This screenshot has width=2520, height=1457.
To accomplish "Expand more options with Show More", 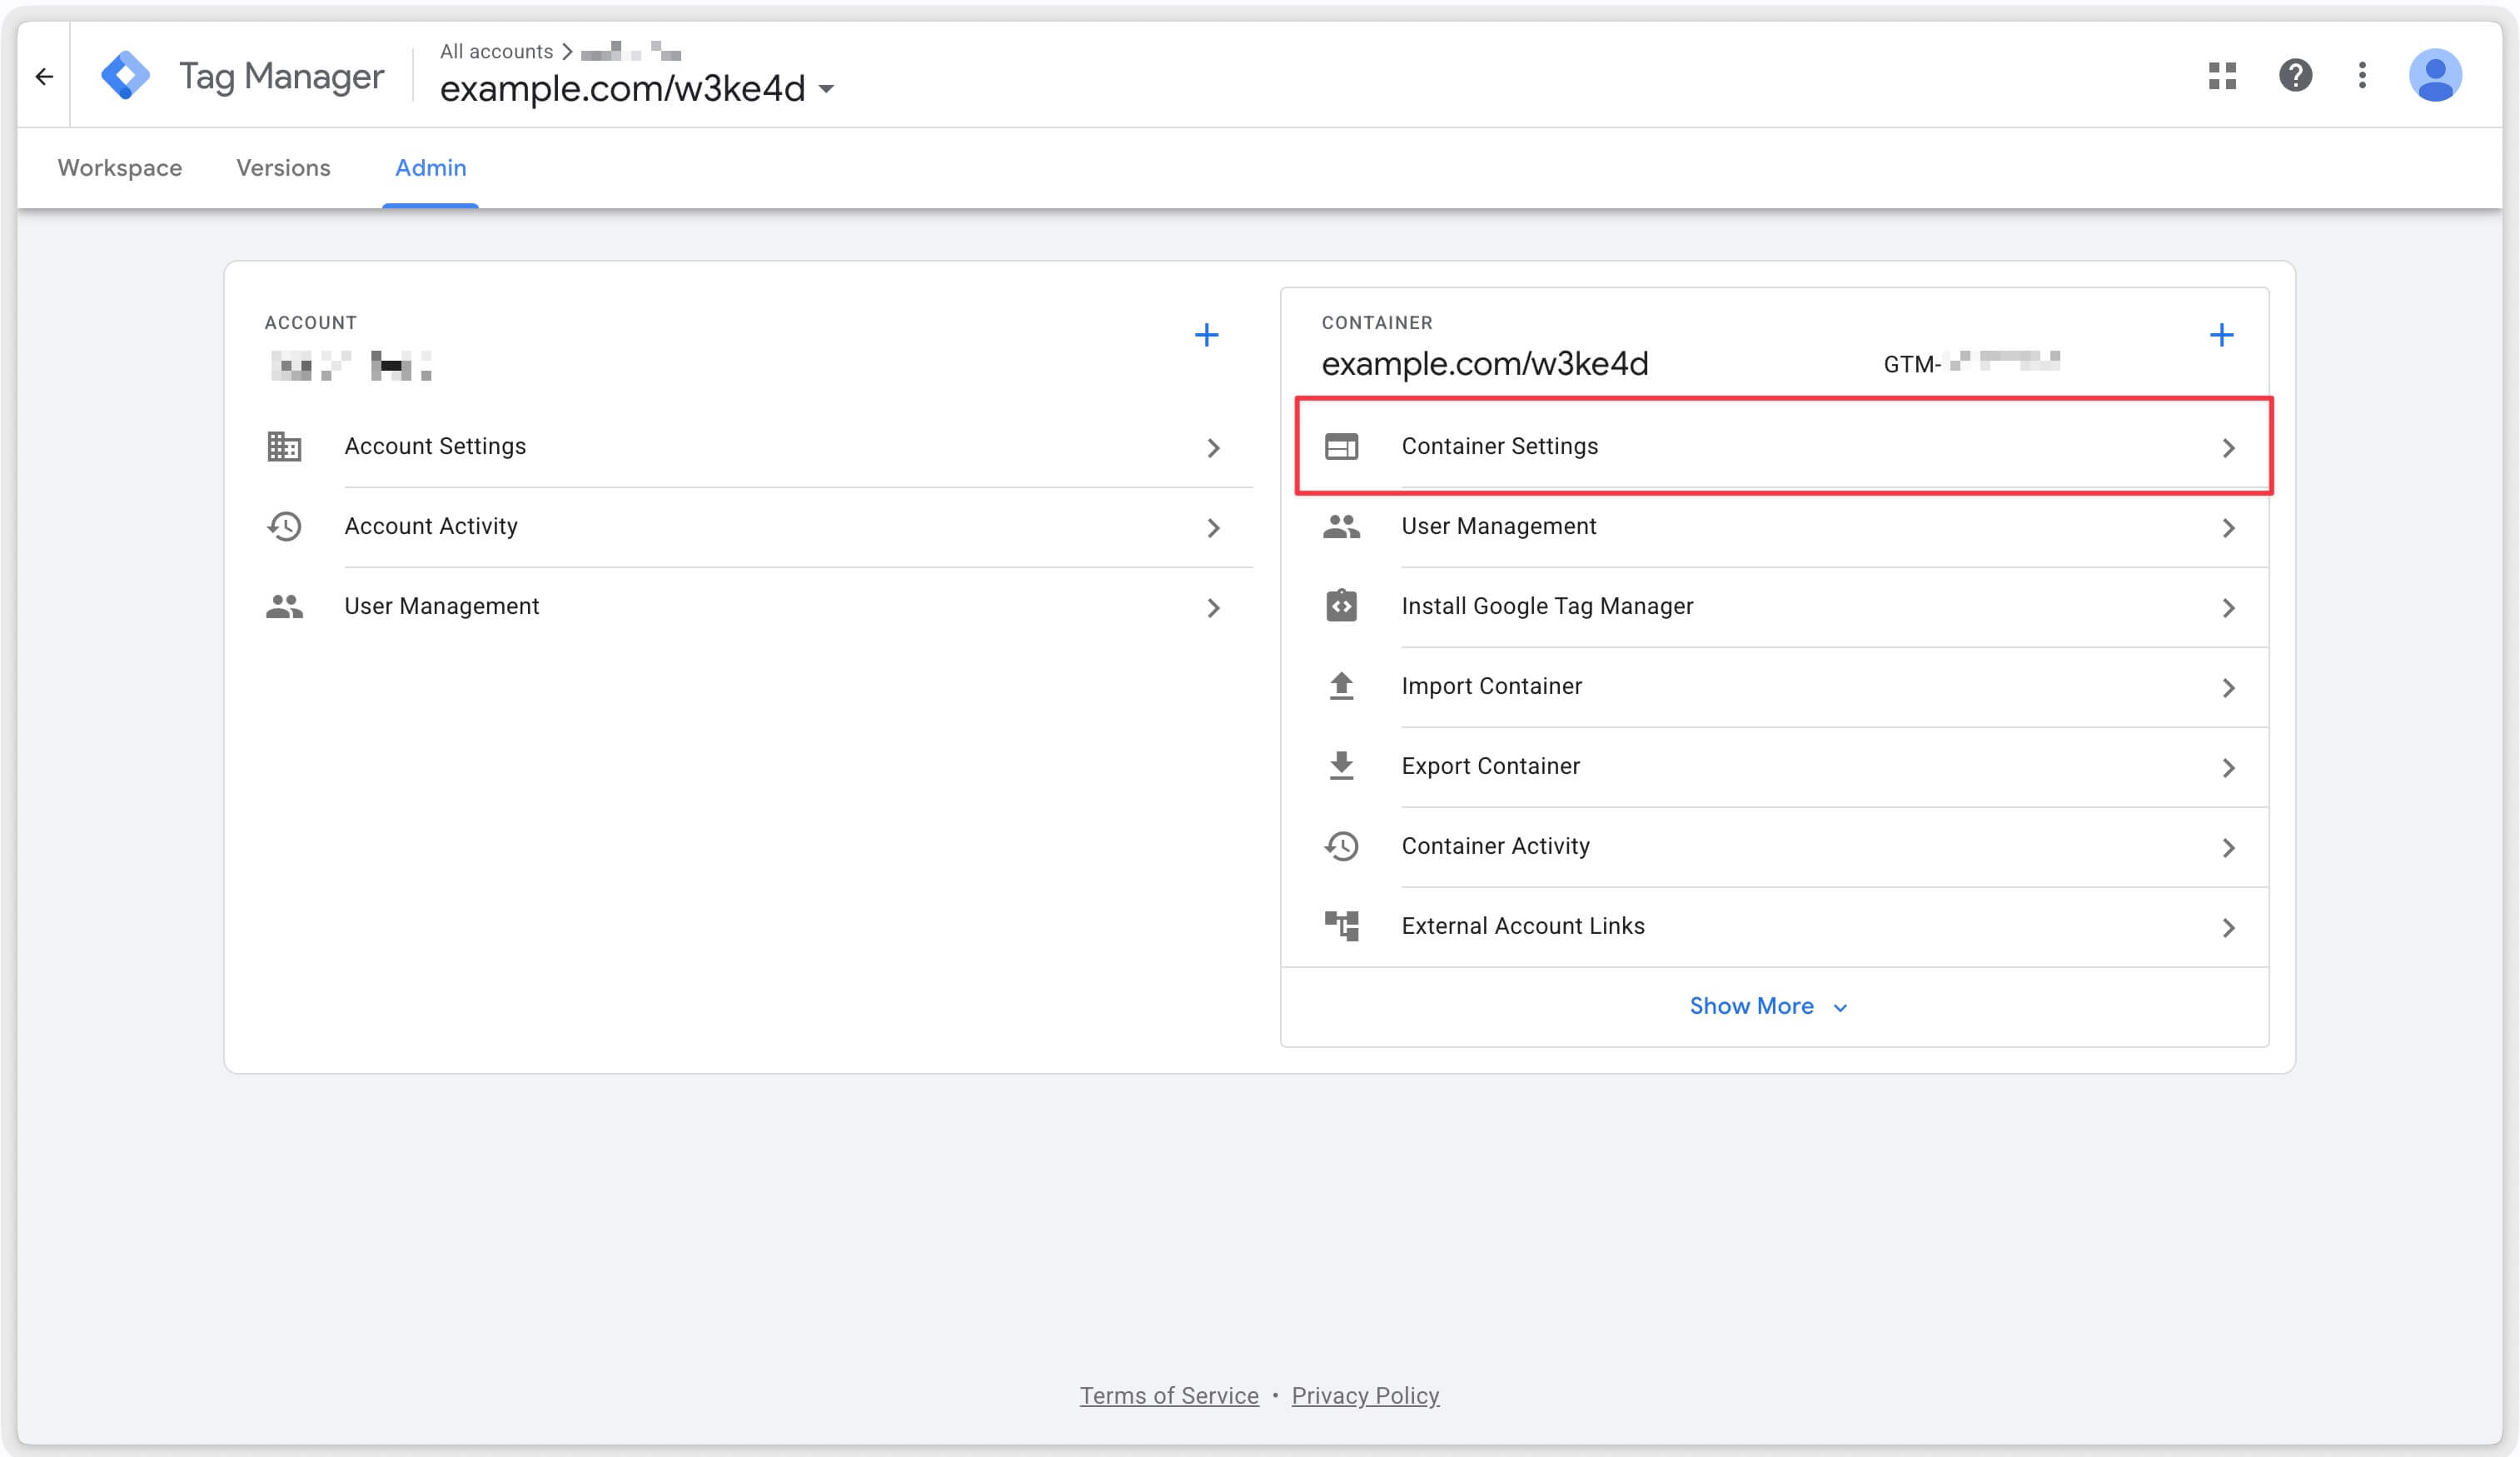I will click(x=1768, y=1006).
